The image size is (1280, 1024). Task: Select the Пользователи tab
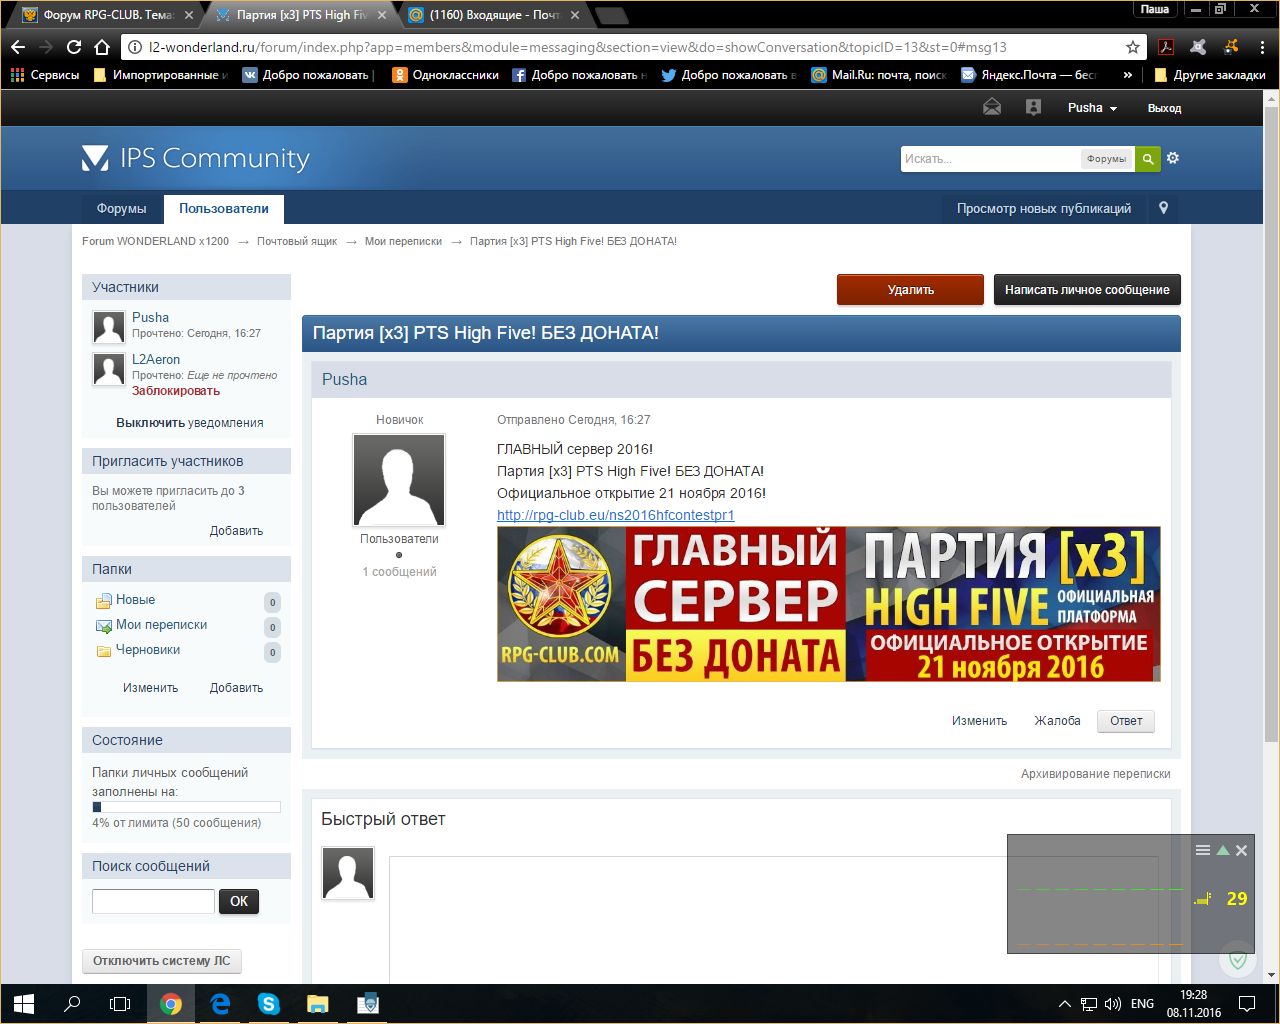(x=224, y=208)
